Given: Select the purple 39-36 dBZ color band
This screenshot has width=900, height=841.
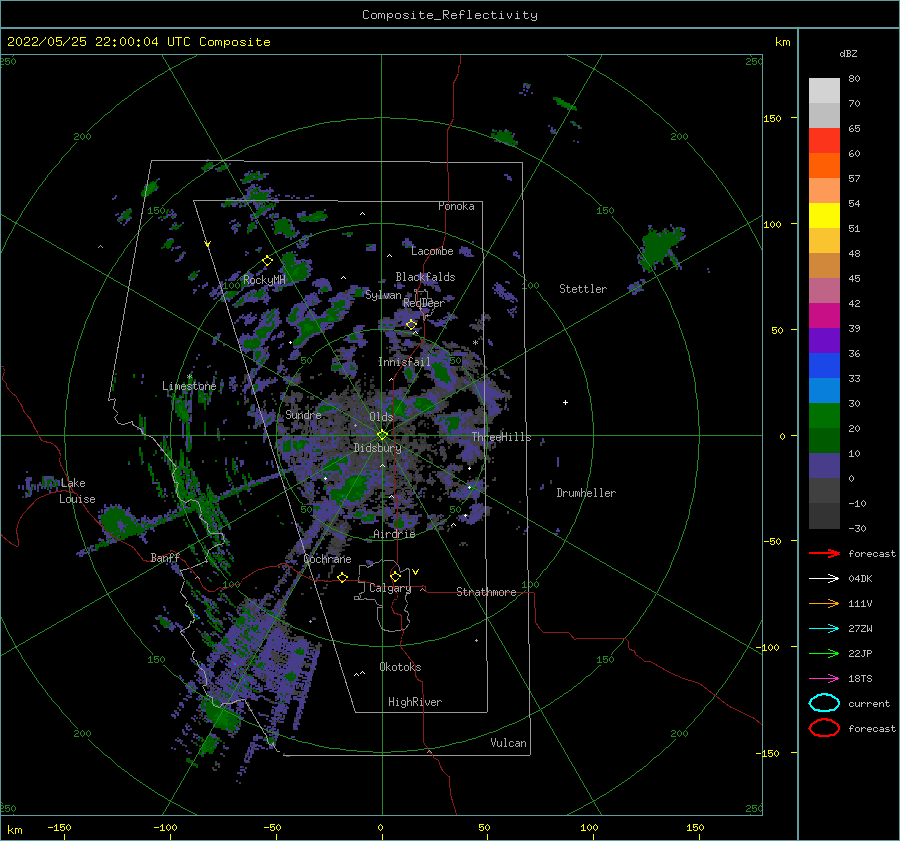Looking at the screenshot, I should point(824,341).
